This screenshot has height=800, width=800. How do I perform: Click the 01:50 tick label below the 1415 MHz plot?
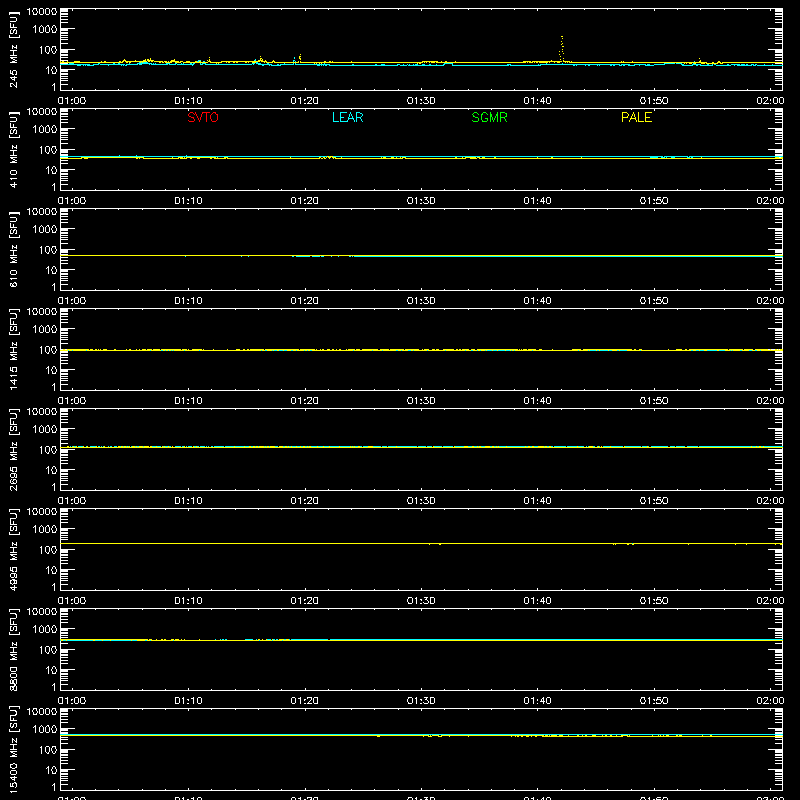pyautogui.click(x=654, y=401)
